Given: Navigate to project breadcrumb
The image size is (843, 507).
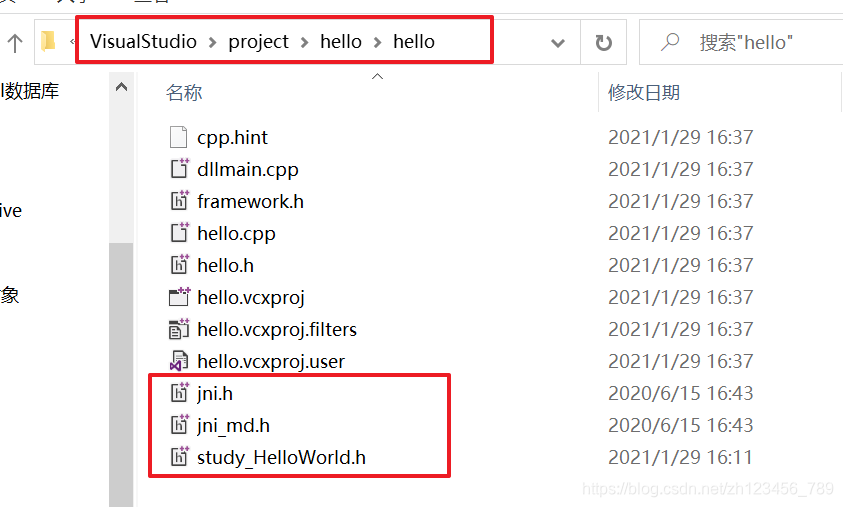Looking at the screenshot, I should point(259,42).
